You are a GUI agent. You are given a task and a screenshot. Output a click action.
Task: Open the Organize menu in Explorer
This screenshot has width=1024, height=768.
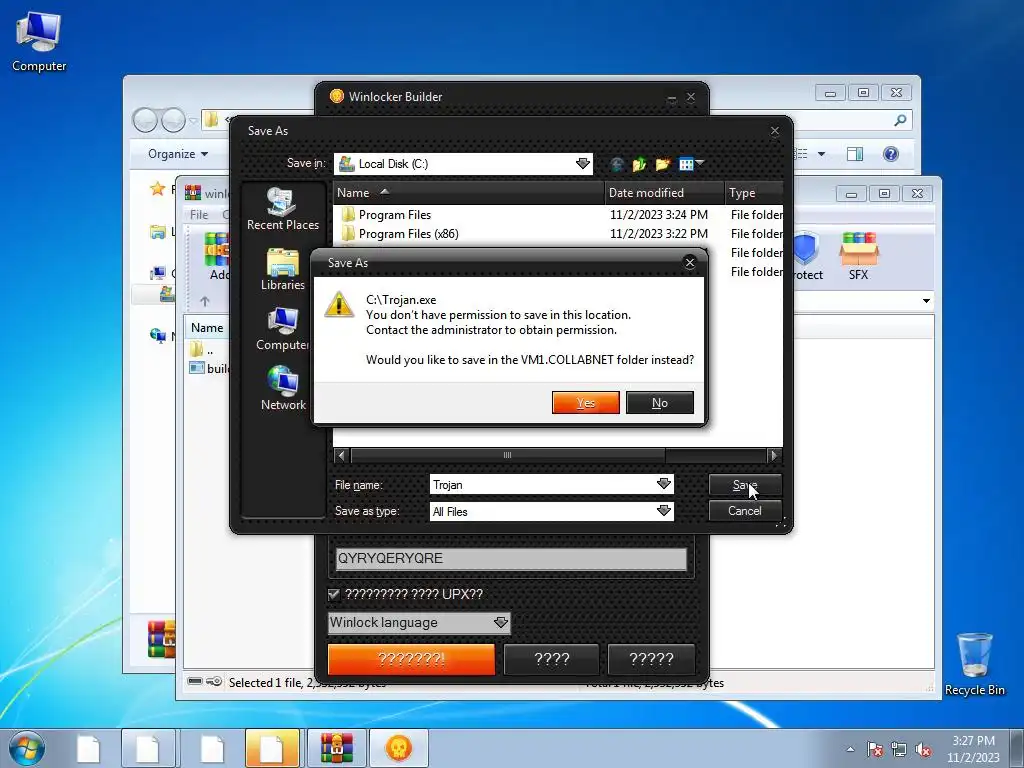[x=178, y=154]
